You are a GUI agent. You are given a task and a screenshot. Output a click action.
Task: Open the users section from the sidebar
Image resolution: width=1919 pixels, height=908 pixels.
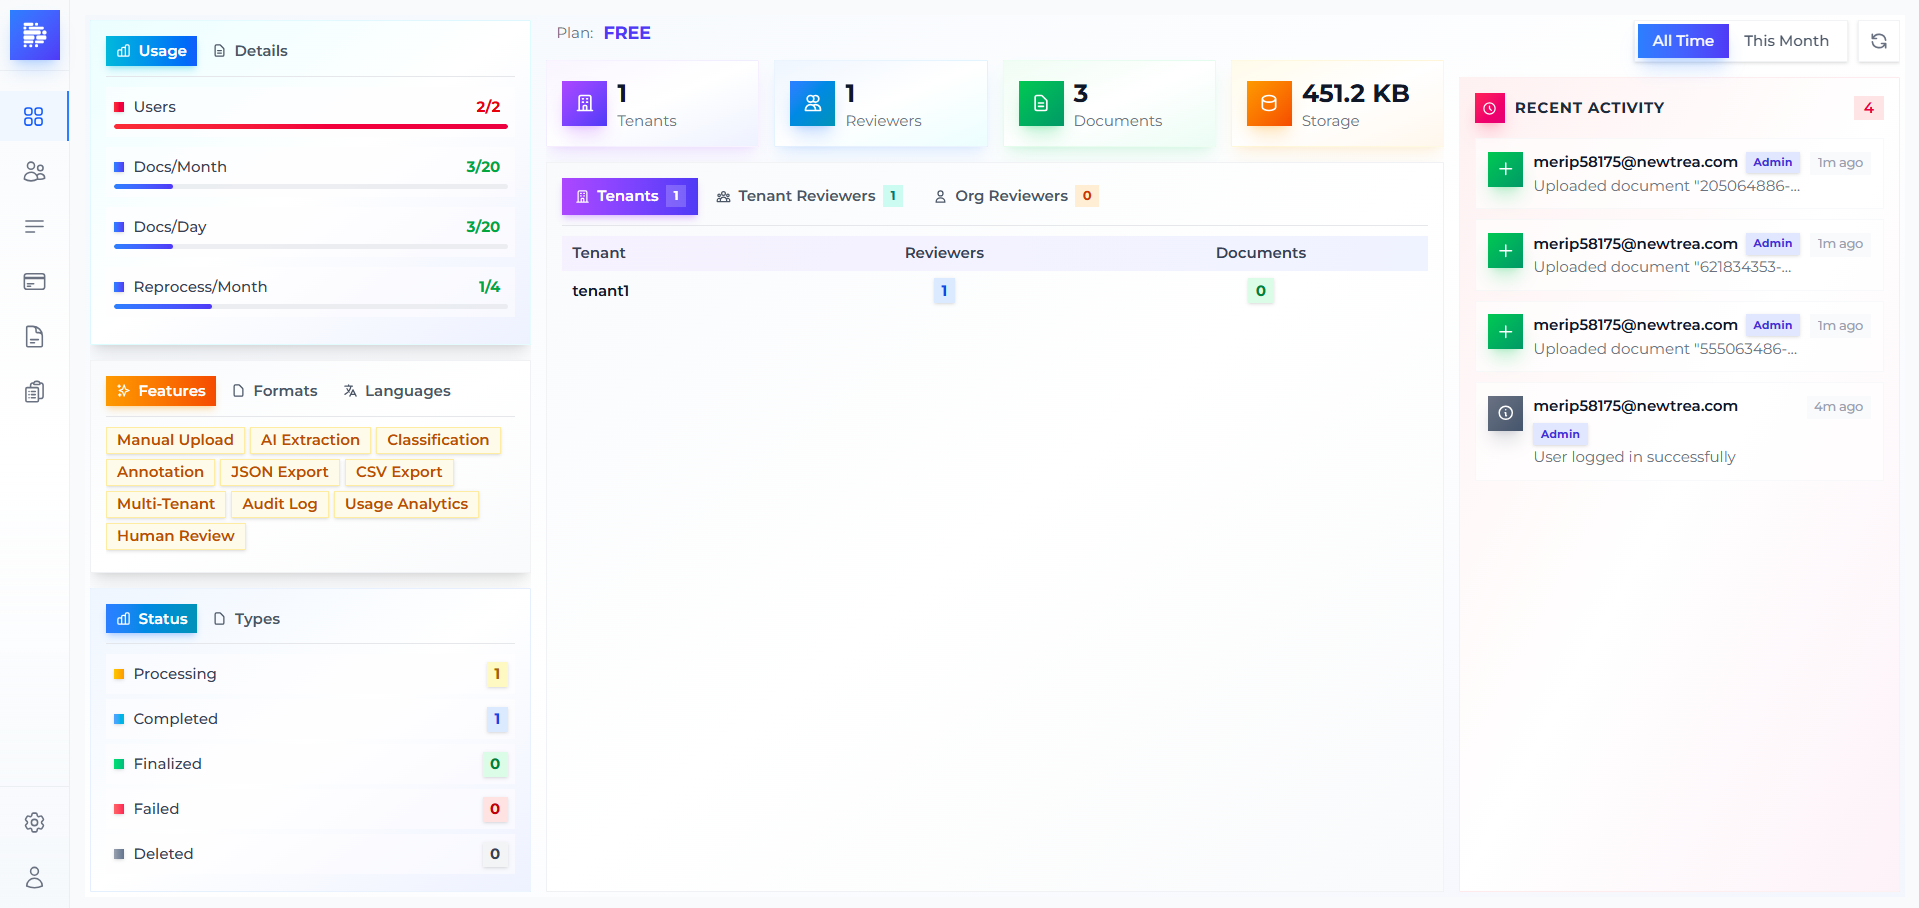pos(35,172)
